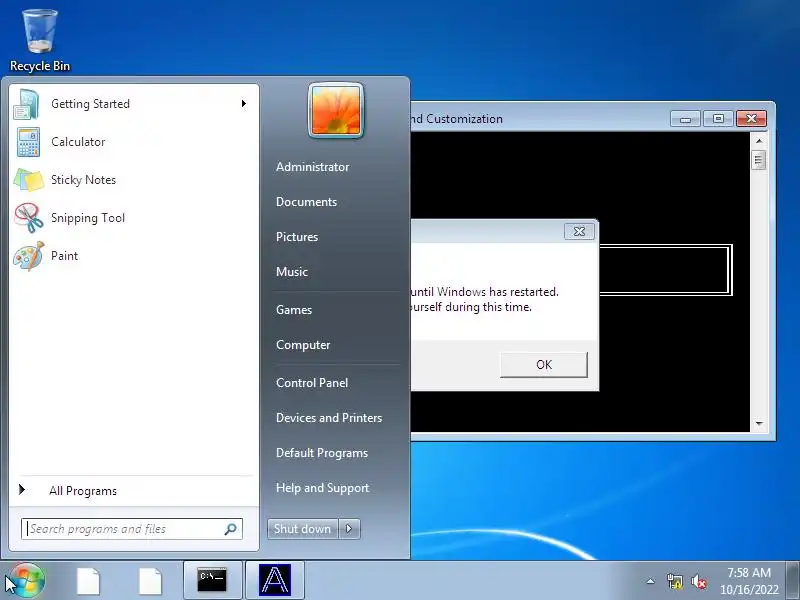Launch the Snipping Tool
The width and height of the screenshot is (800, 600).
(133, 218)
